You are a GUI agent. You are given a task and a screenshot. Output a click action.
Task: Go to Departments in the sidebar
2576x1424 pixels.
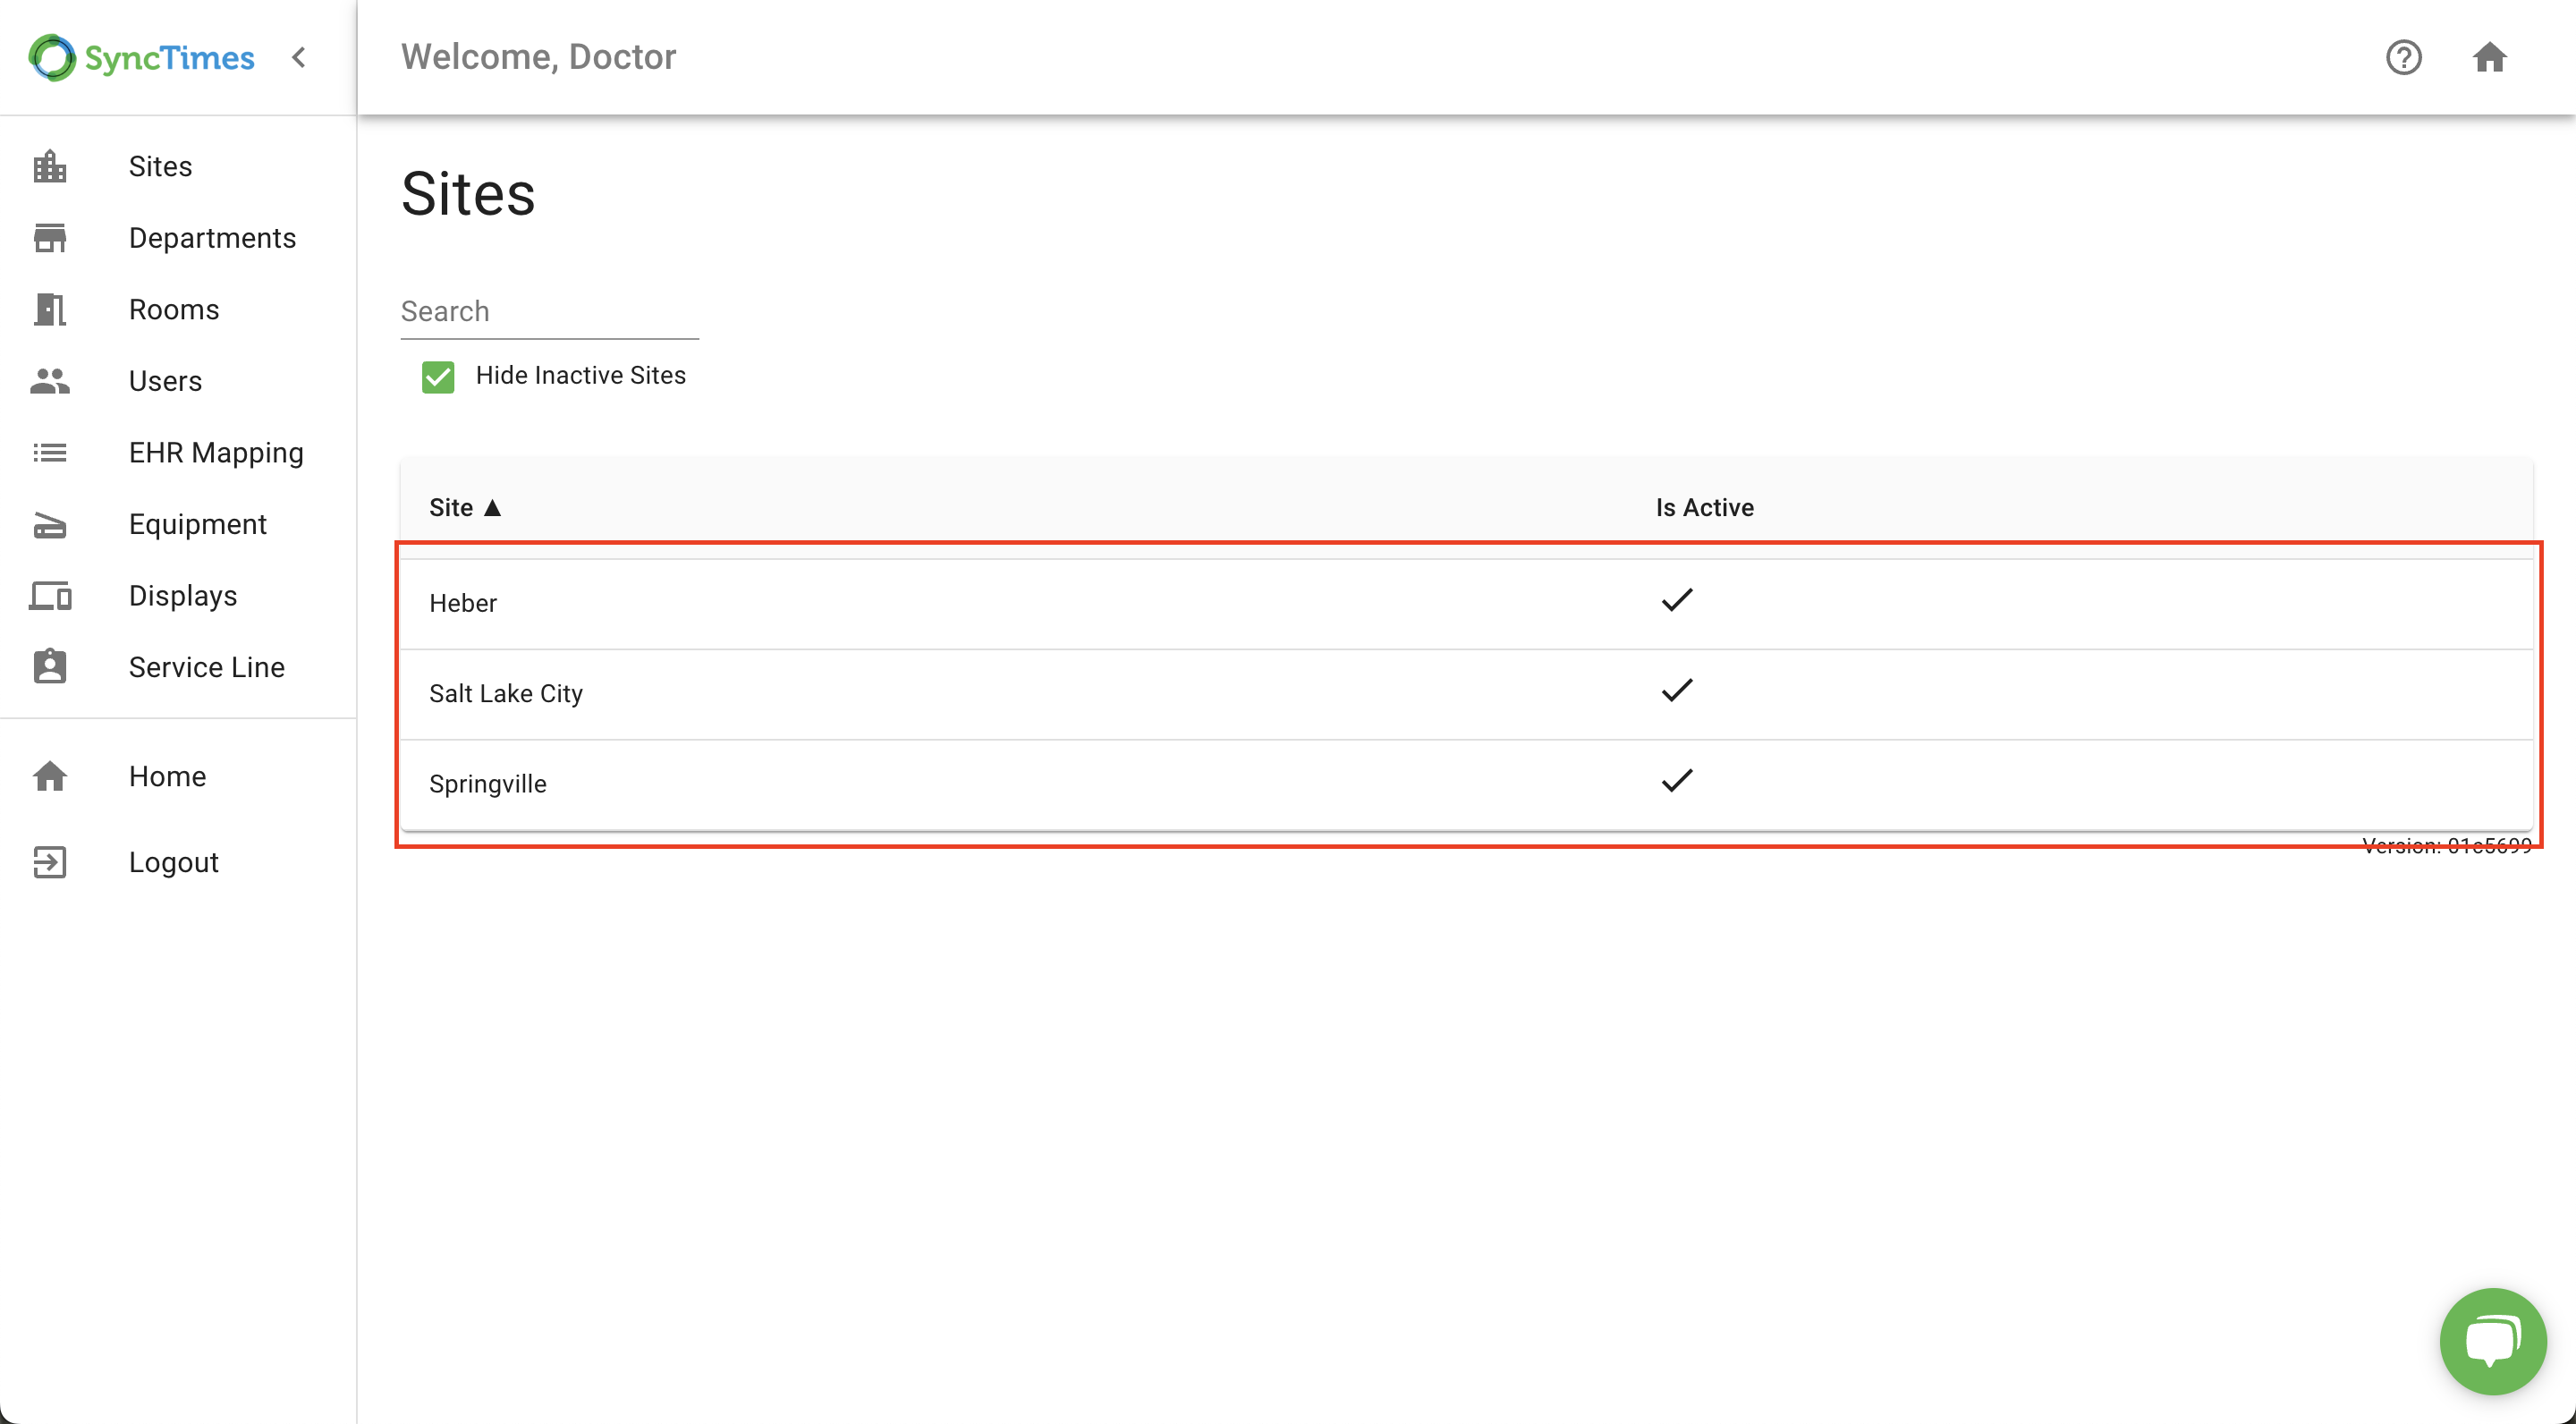tap(212, 238)
